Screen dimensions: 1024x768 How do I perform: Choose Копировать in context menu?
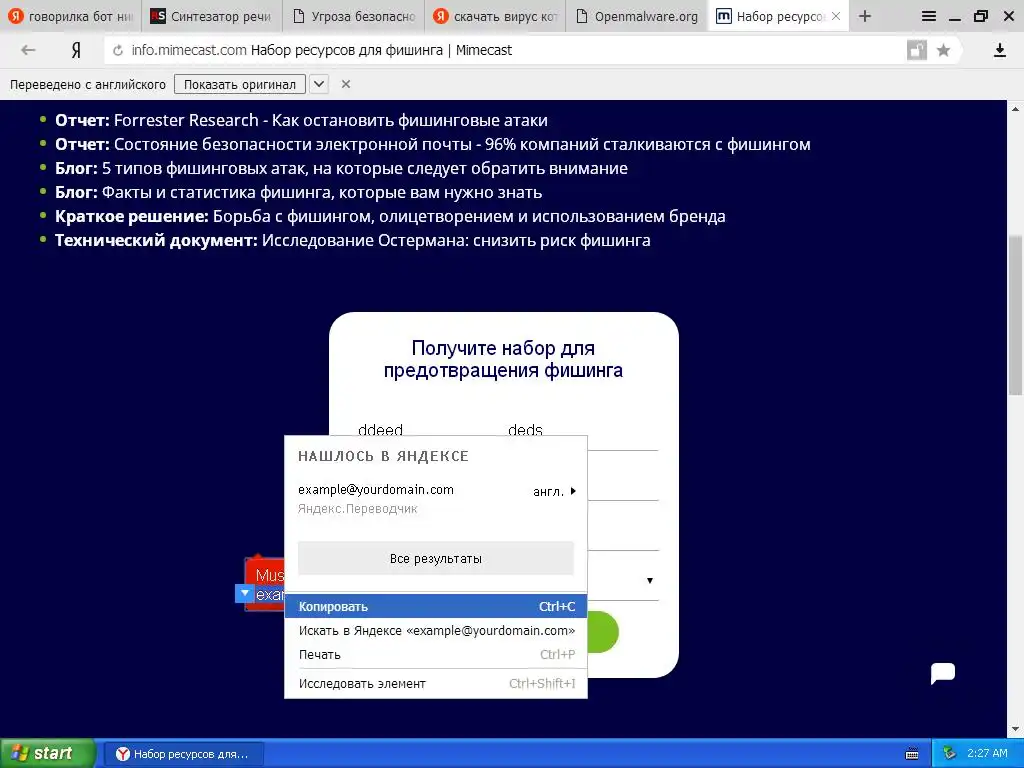tap(436, 606)
